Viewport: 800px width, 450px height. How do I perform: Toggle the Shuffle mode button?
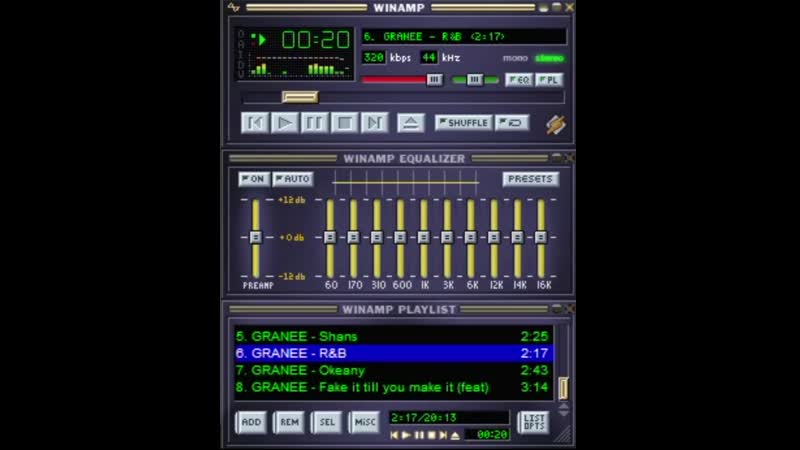[x=463, y=123]
